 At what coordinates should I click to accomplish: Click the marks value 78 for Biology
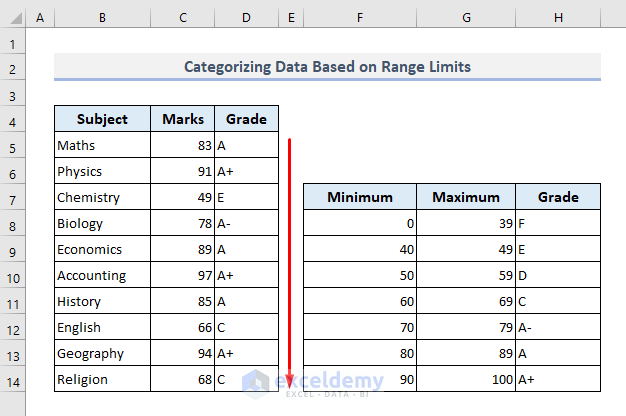pyautogui.click(x=182, y=223)
